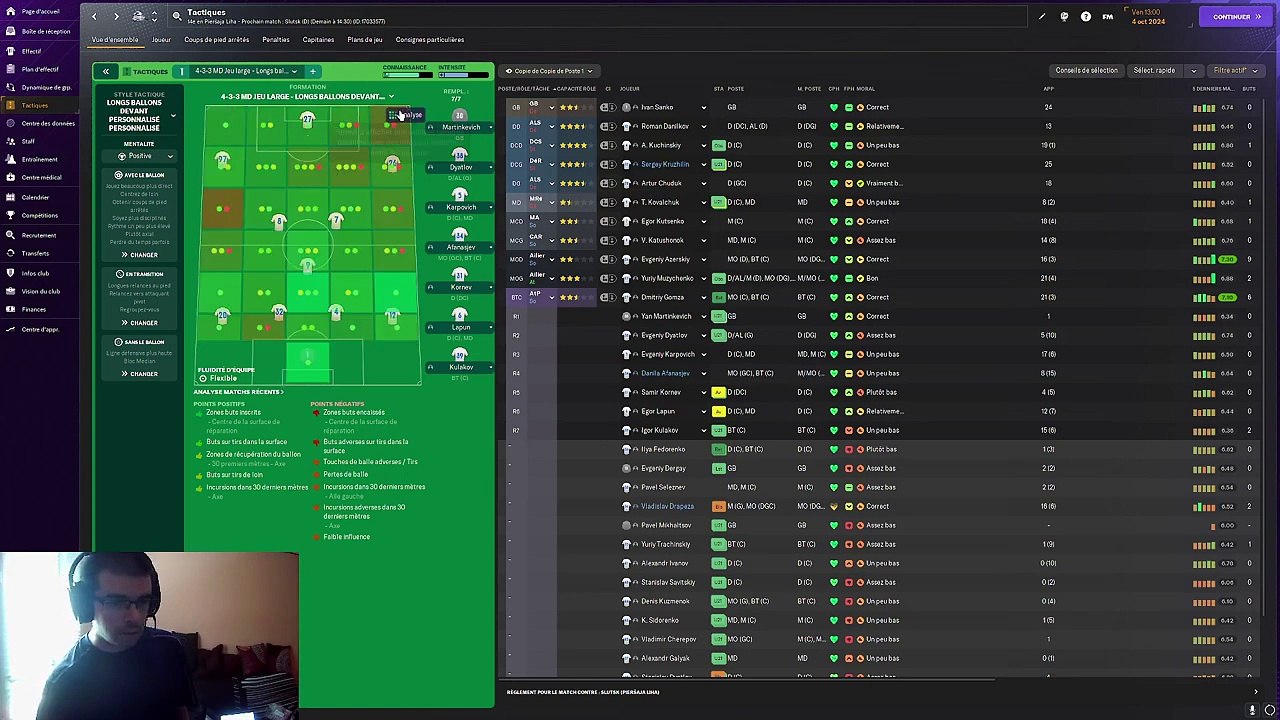Screen dimensions: 1280x720
Task: Open Analyse matchs récents link
Action: (x=238, y=392)
